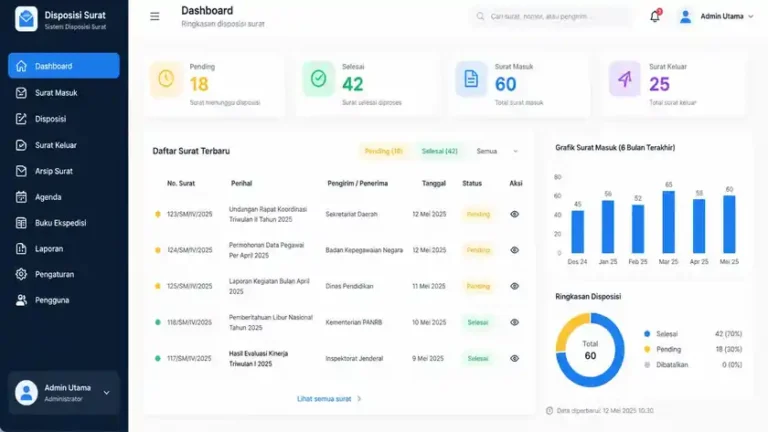Click the Arsip Surat envelope icon
This screenshot has height=432, width=768.
click(21, 171)
